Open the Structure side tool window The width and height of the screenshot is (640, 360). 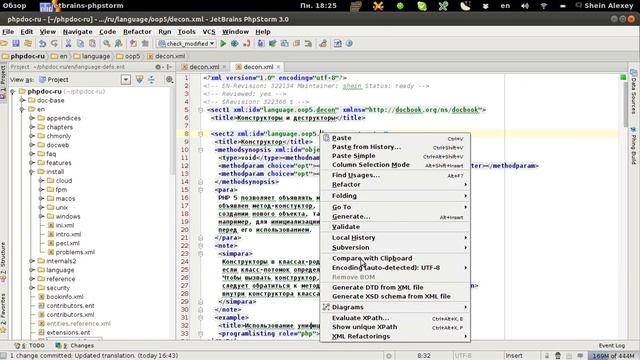pos(3,263)
